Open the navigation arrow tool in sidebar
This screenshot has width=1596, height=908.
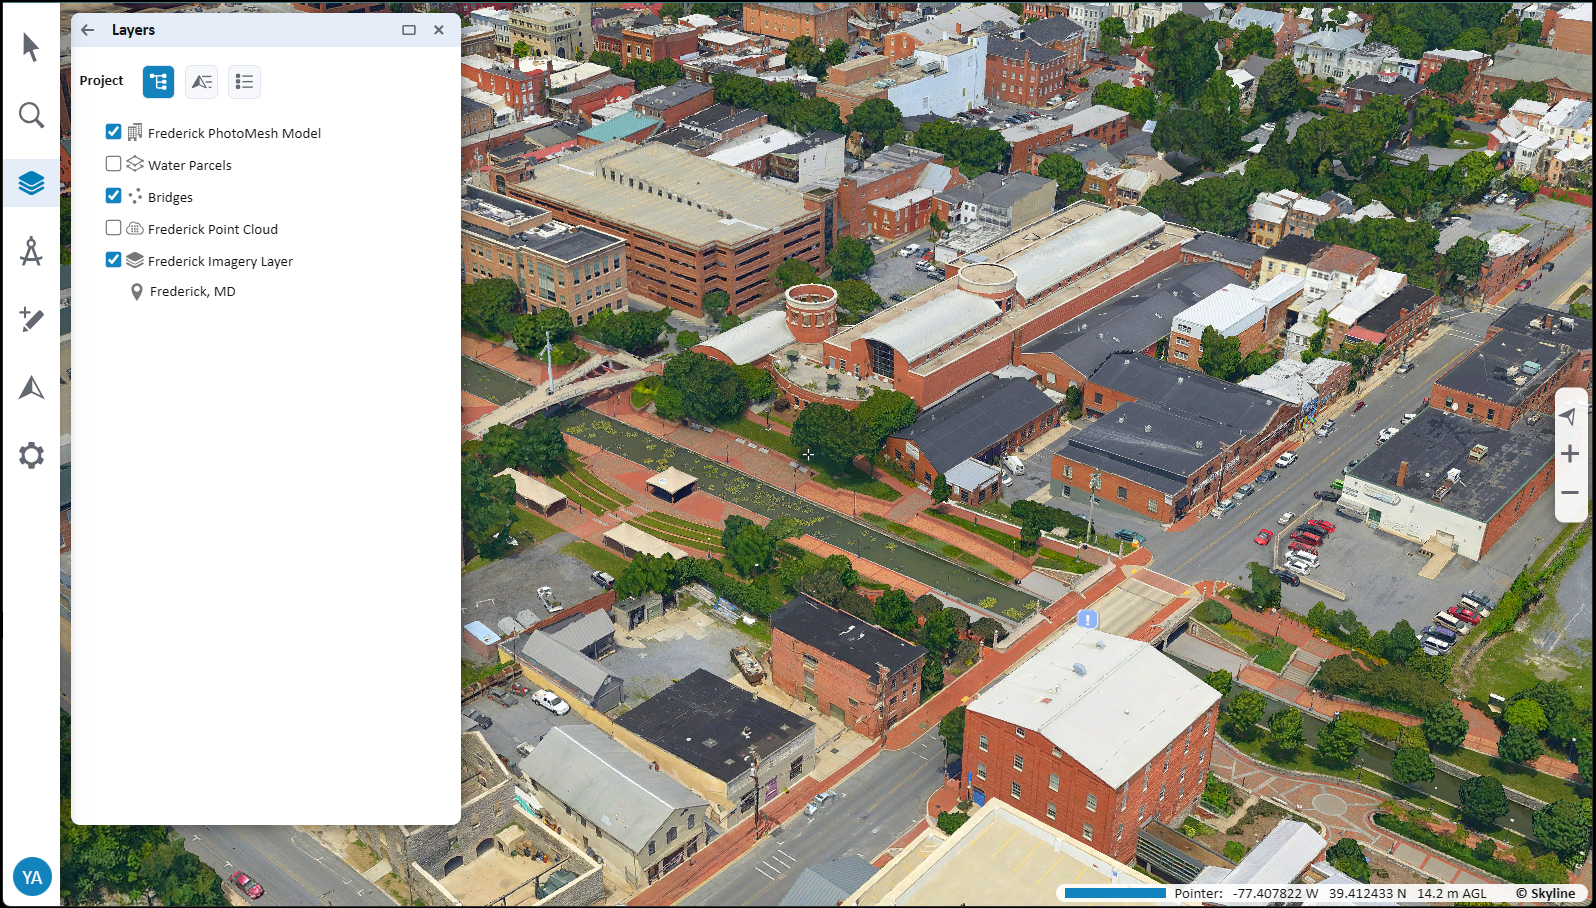pos(31,388)
